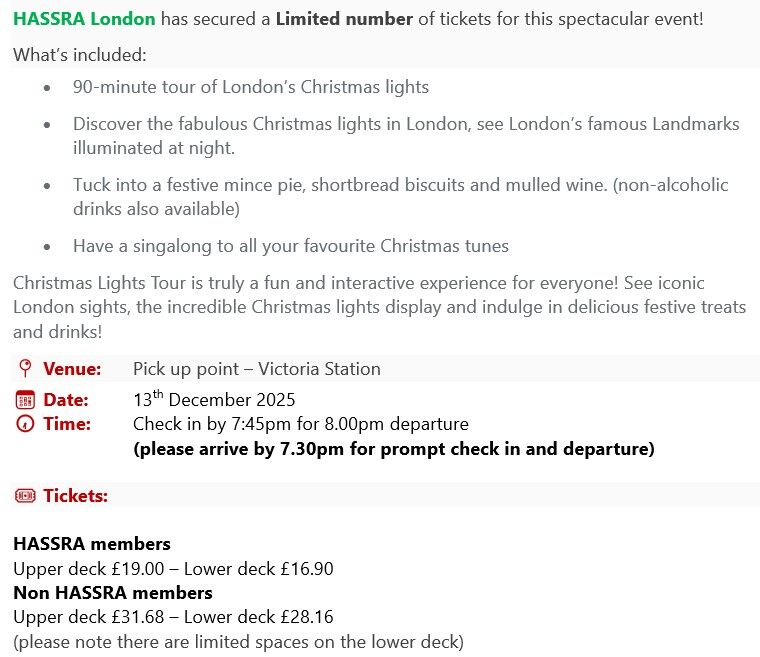Click the calendar icon beside Date
This screenshot has height=657, width=760.
point(25,400)
